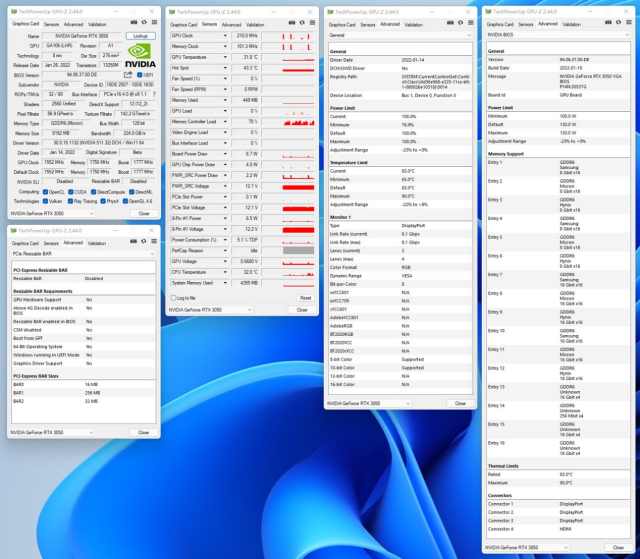Toggle the OpenGL 4.6 checkbox
This screenshot has height=559, width=640.
(x=126, y=201)
